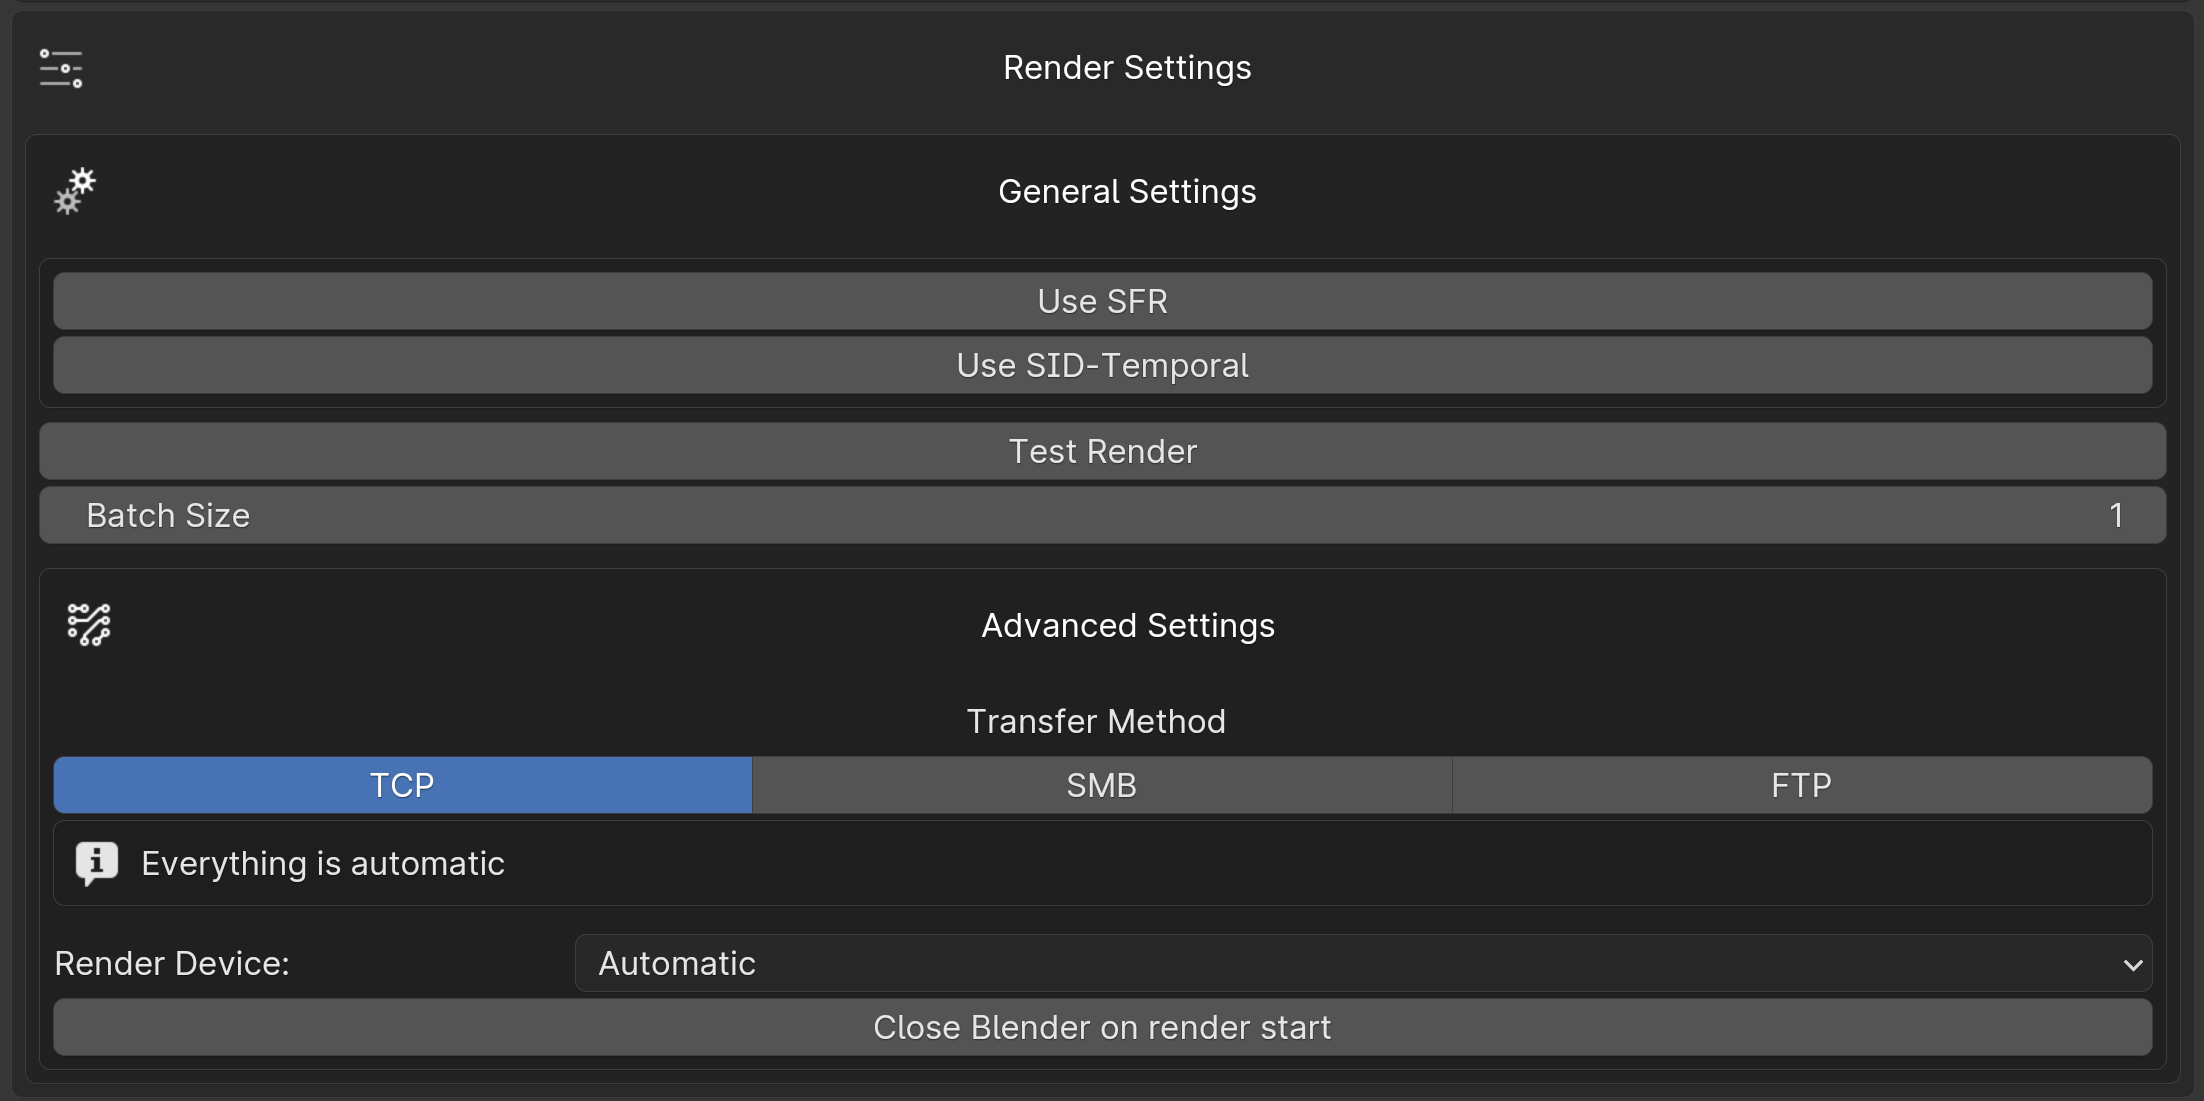Enable Close Blender on render start
This screenshot has height=1101, width=2204.
(x=1102, y=1027)
